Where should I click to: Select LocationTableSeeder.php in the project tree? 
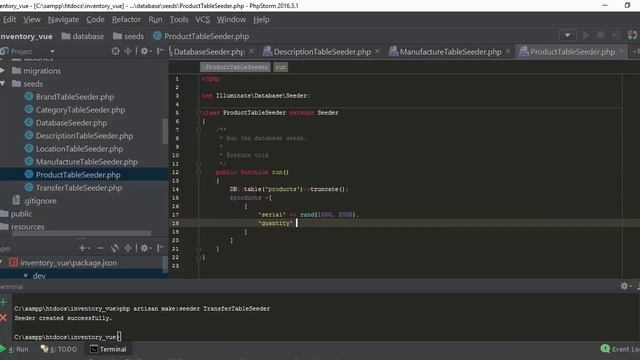79,149
